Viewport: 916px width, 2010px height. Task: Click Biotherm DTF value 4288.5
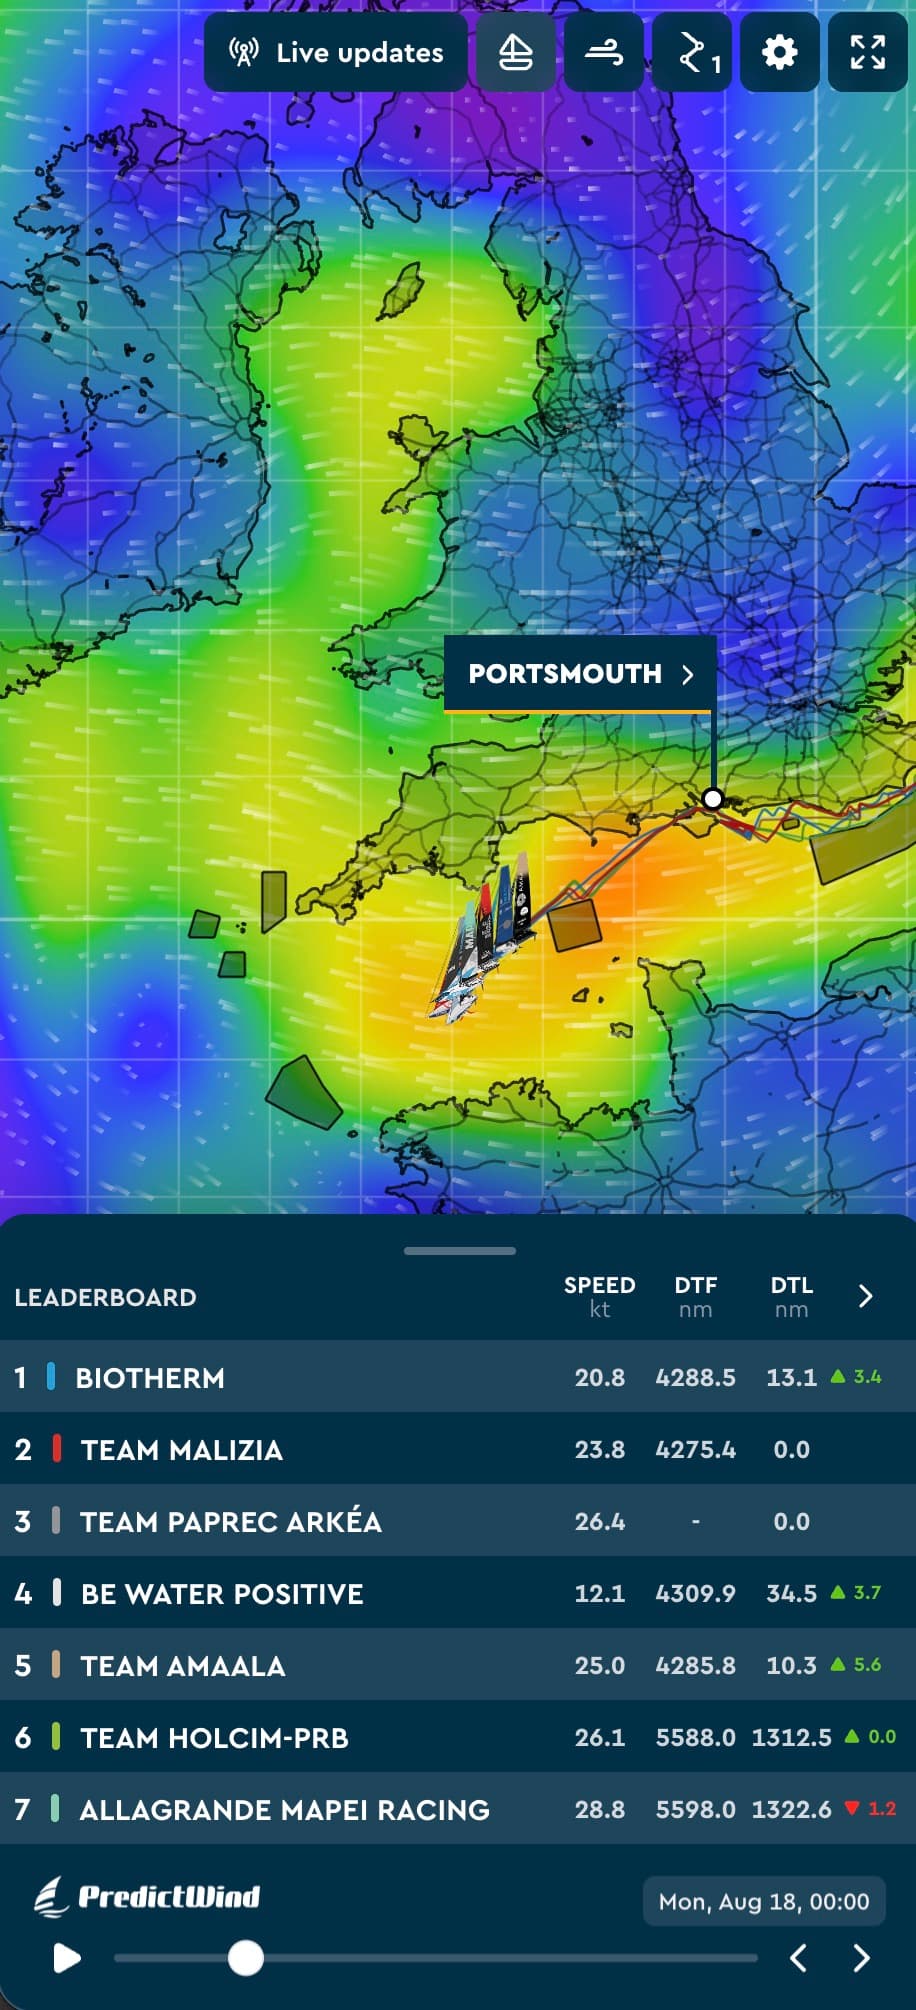[x=695, y=1377]
